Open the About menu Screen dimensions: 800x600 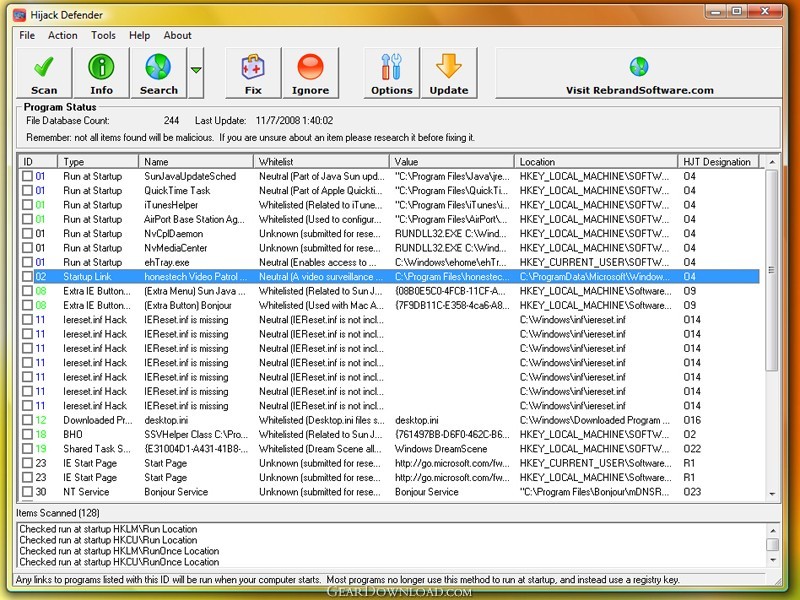point(178,35)
